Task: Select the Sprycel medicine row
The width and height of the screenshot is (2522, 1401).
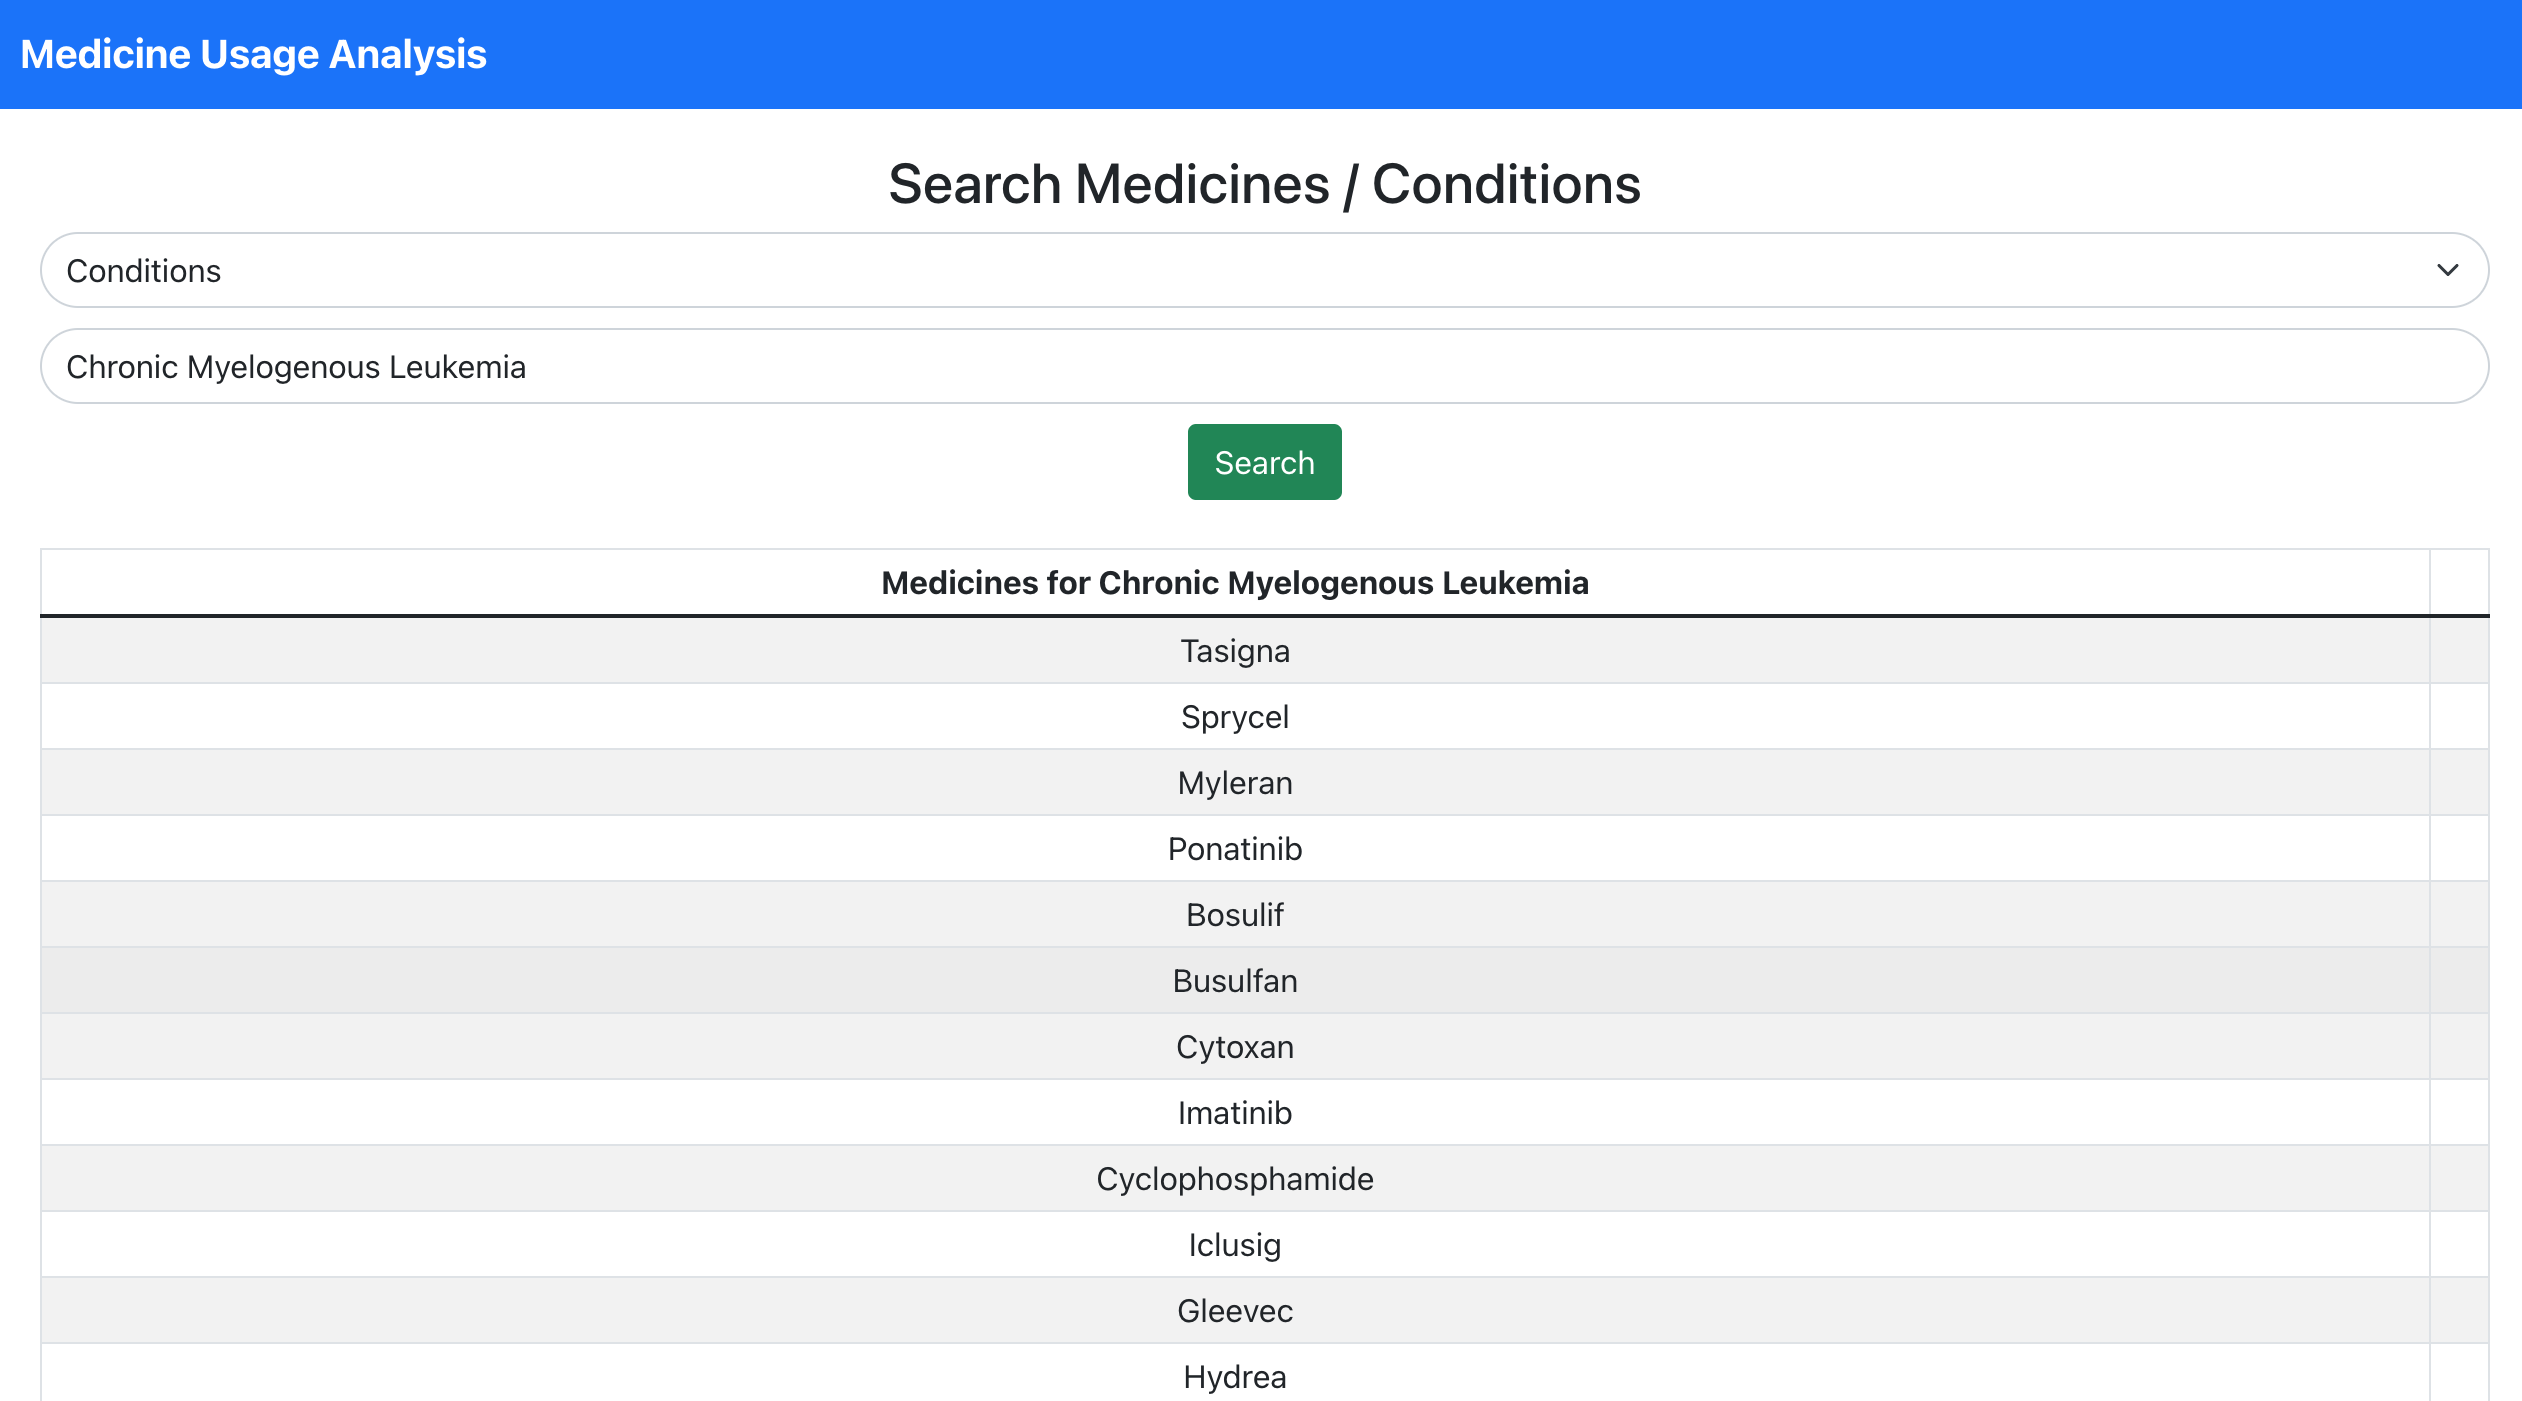Action: click(x=1234, y=717)
